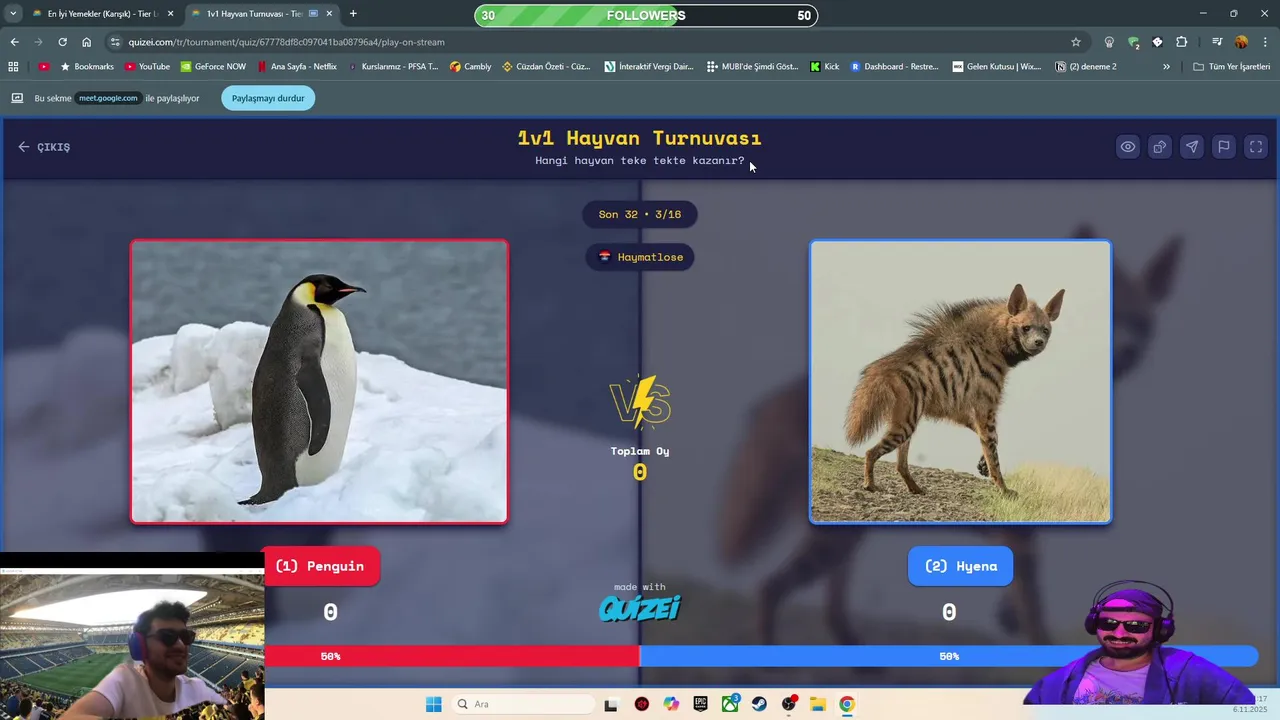Open a new browser tab
Screen dimensions: 1280x720
coord(353,14)
